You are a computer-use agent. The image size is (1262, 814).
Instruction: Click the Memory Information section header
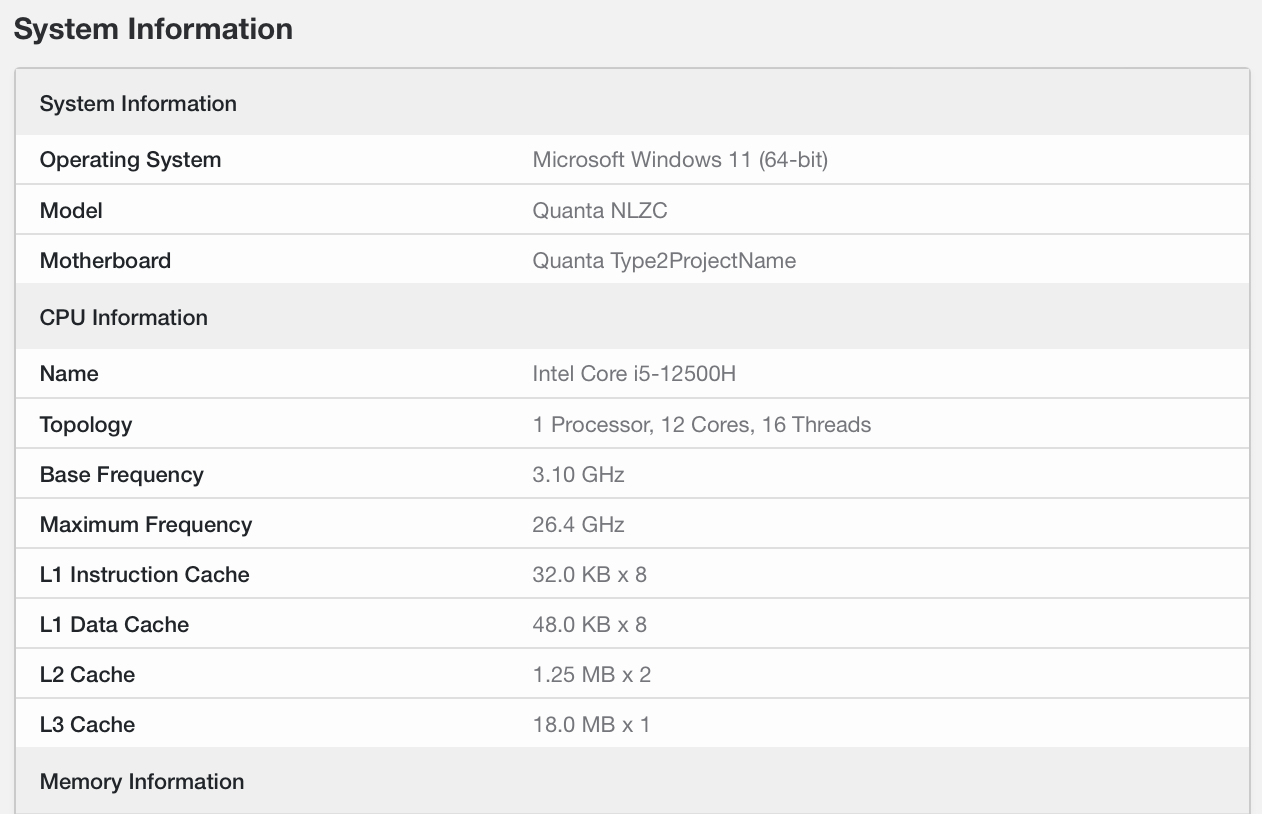coord(142,781)
